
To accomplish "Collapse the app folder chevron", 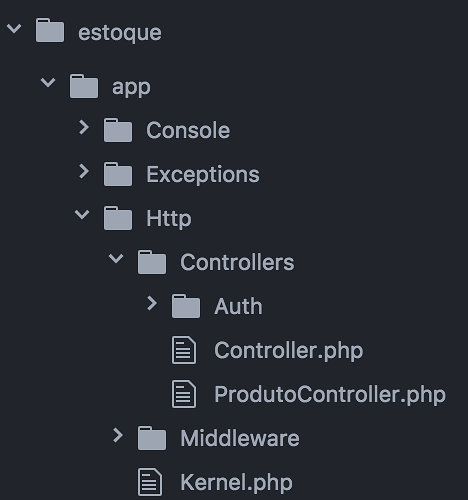I will [48, 82].
